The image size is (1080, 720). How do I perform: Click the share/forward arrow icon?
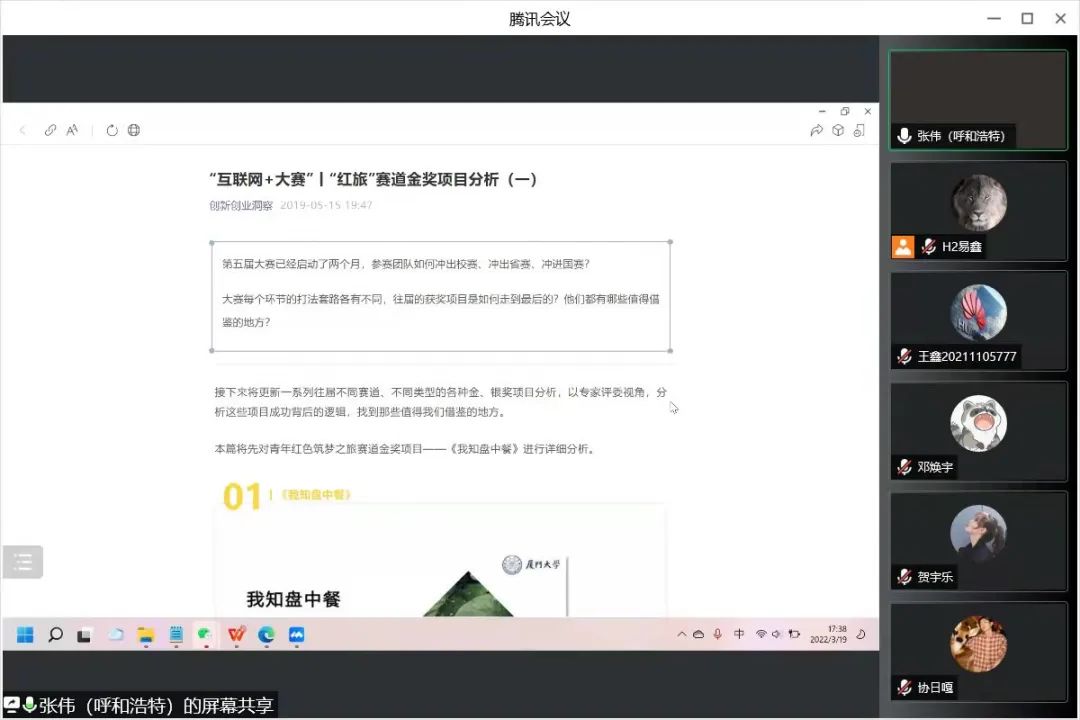pos(816,130)
